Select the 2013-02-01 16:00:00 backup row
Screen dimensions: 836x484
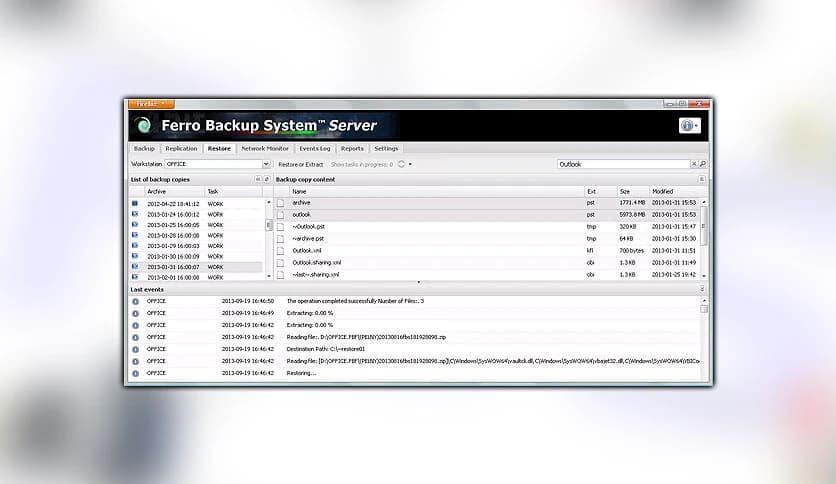pyautogui.click(x=196, y=277)
